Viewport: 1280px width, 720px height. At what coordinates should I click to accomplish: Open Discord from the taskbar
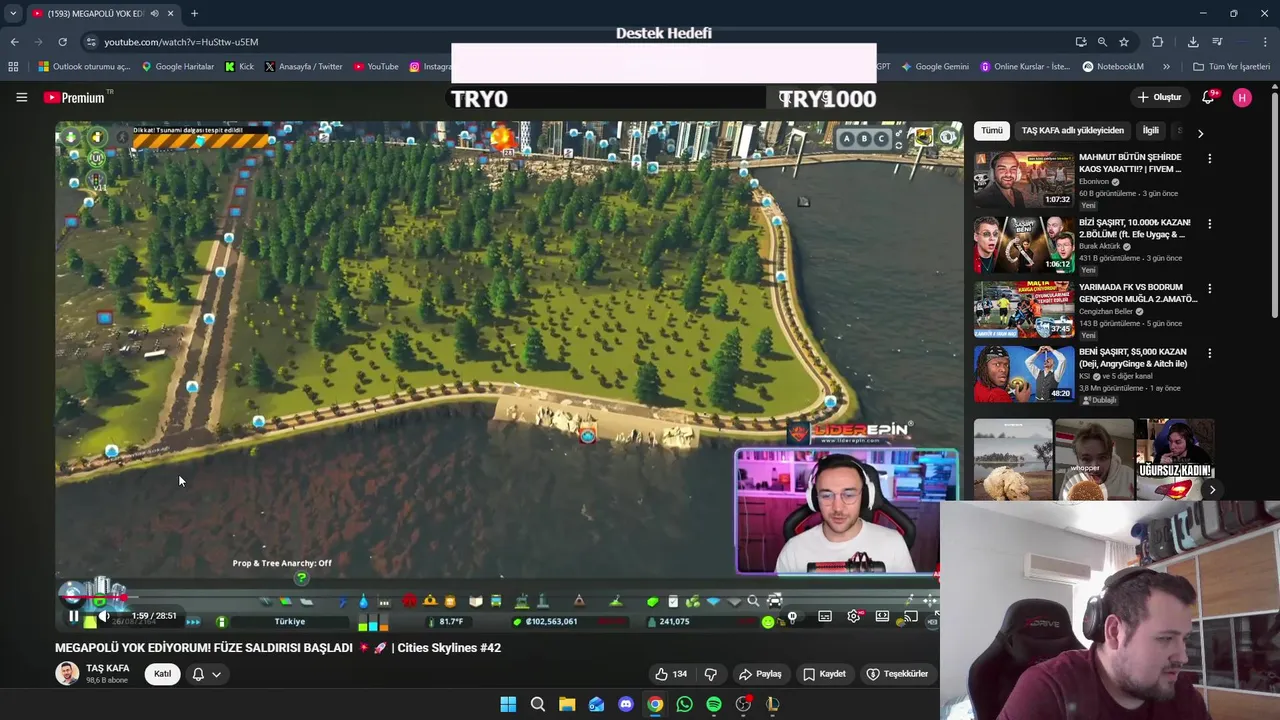click(626, 704)
